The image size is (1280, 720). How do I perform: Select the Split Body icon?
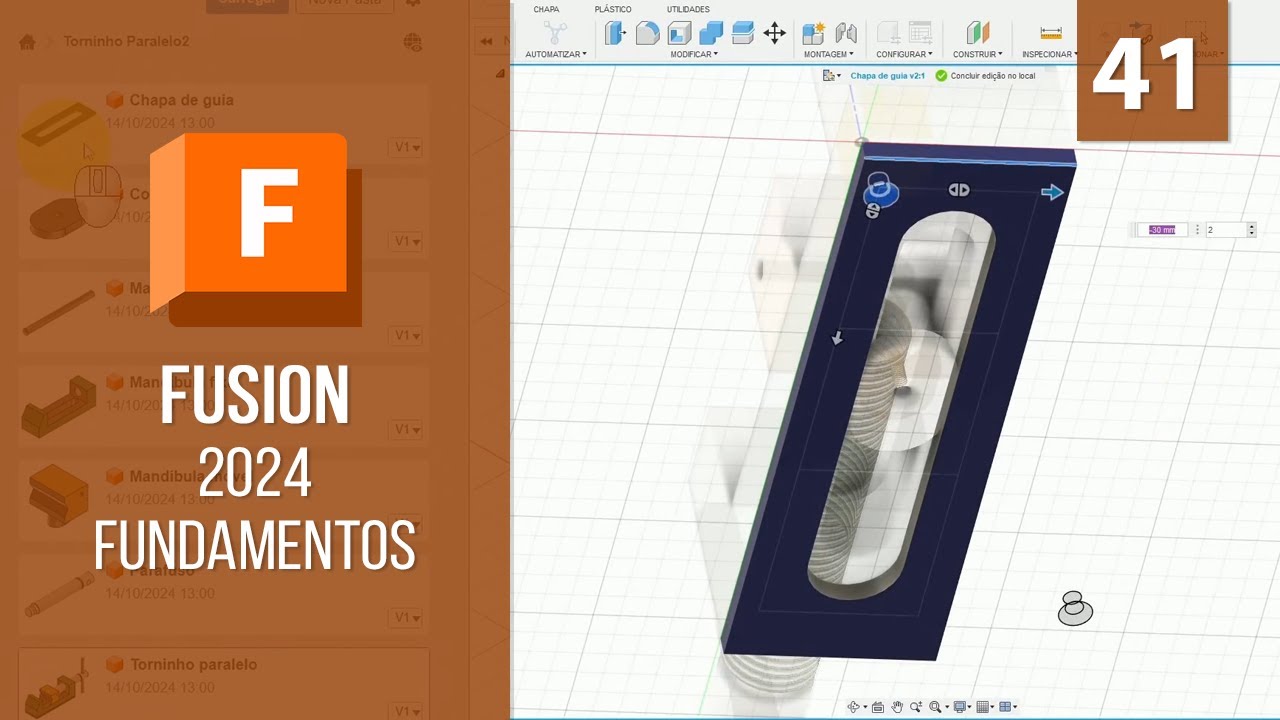[742, 33]
